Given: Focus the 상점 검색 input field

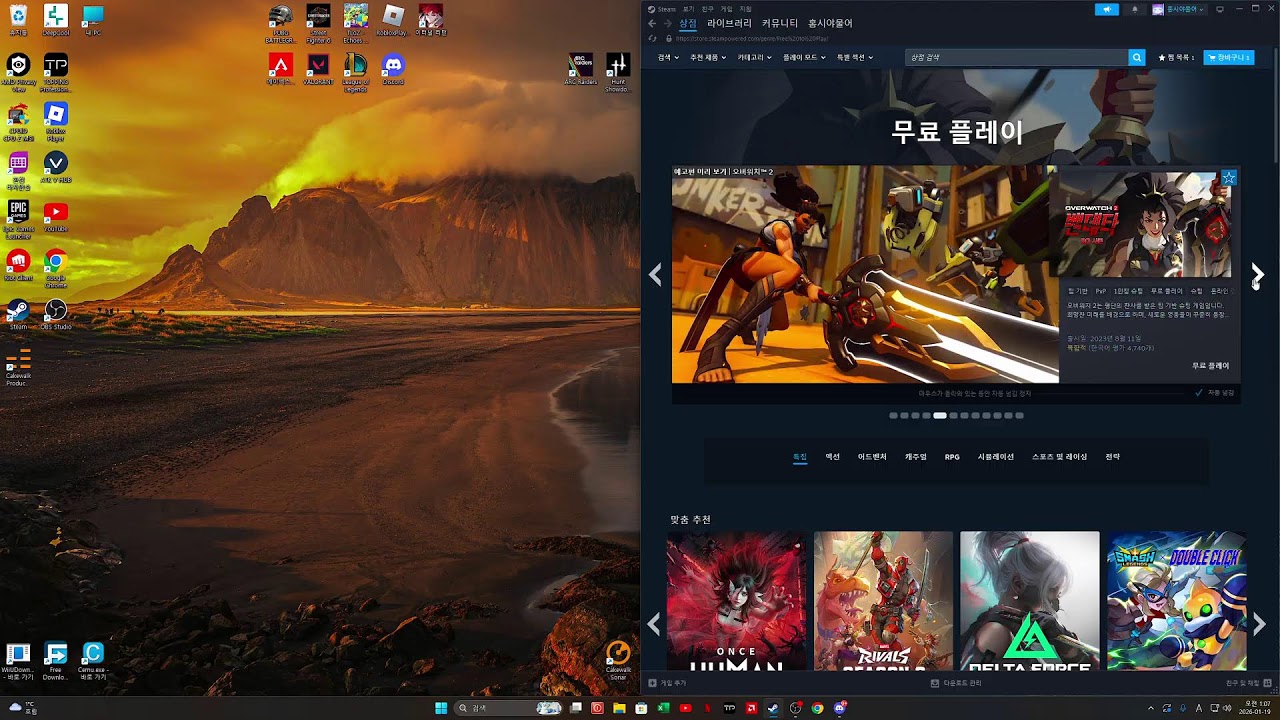Looking at the screenshot, I should [1016, 58].
